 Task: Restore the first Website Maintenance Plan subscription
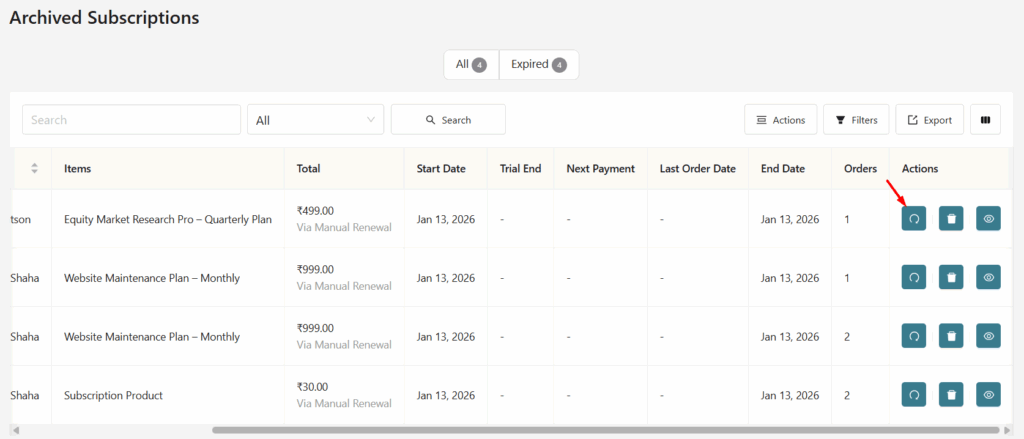913,277
